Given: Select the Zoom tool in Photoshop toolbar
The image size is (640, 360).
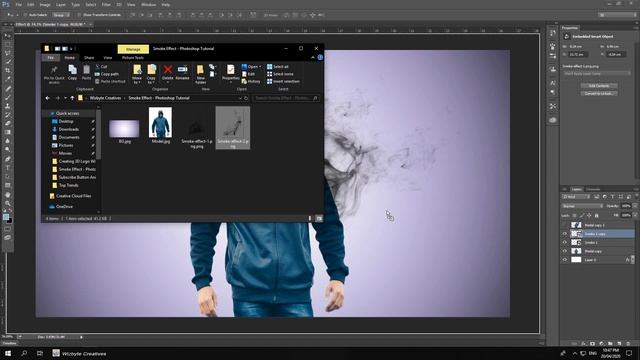Looking at the screenshot, I should click(x=7, y=203).
